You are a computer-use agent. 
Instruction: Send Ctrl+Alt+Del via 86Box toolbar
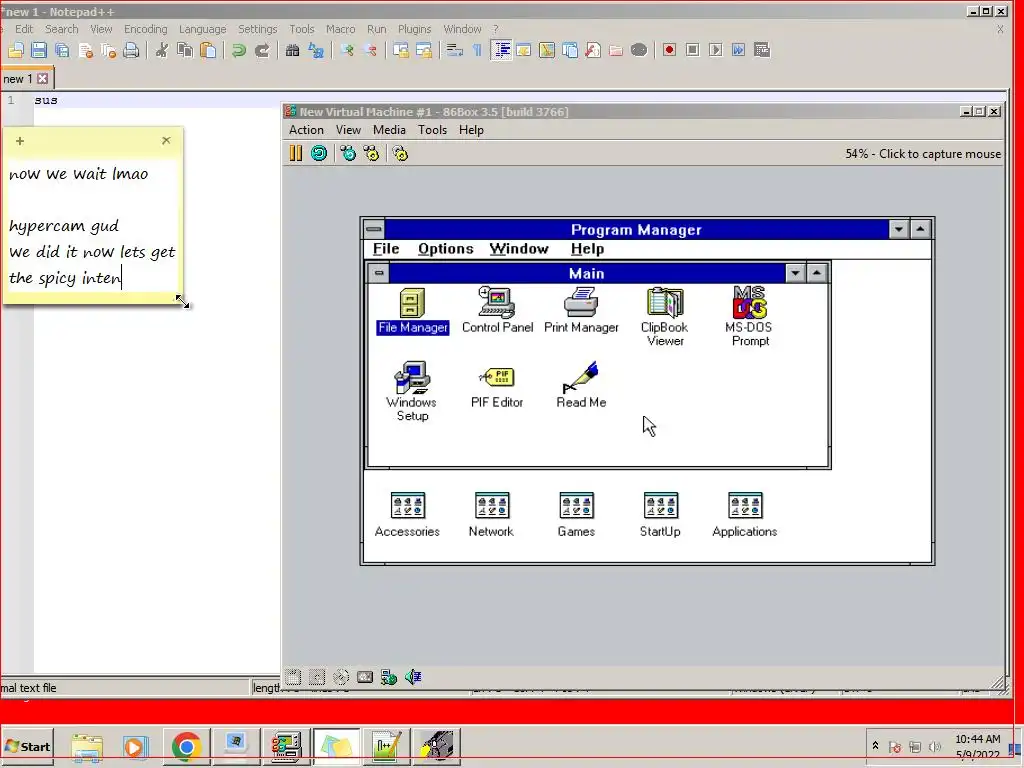pyautogui.click(x=348, y=153)
